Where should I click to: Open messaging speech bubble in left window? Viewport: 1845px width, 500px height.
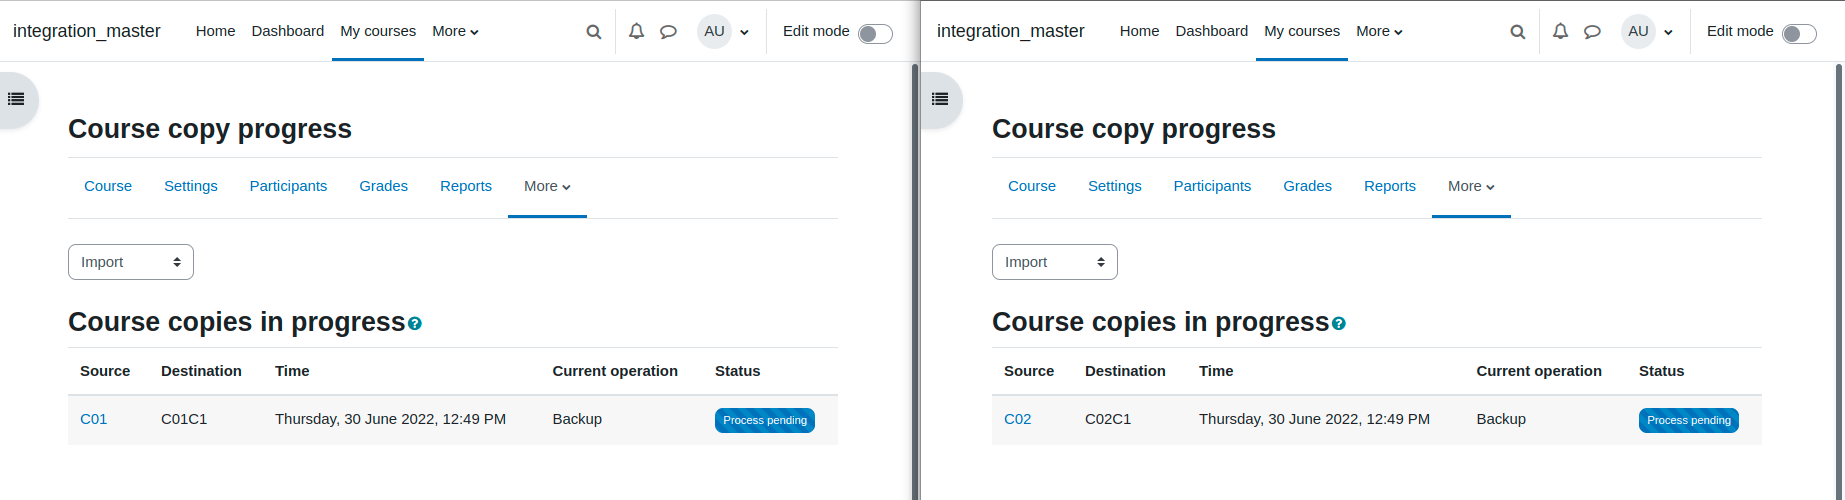point(668,32)
